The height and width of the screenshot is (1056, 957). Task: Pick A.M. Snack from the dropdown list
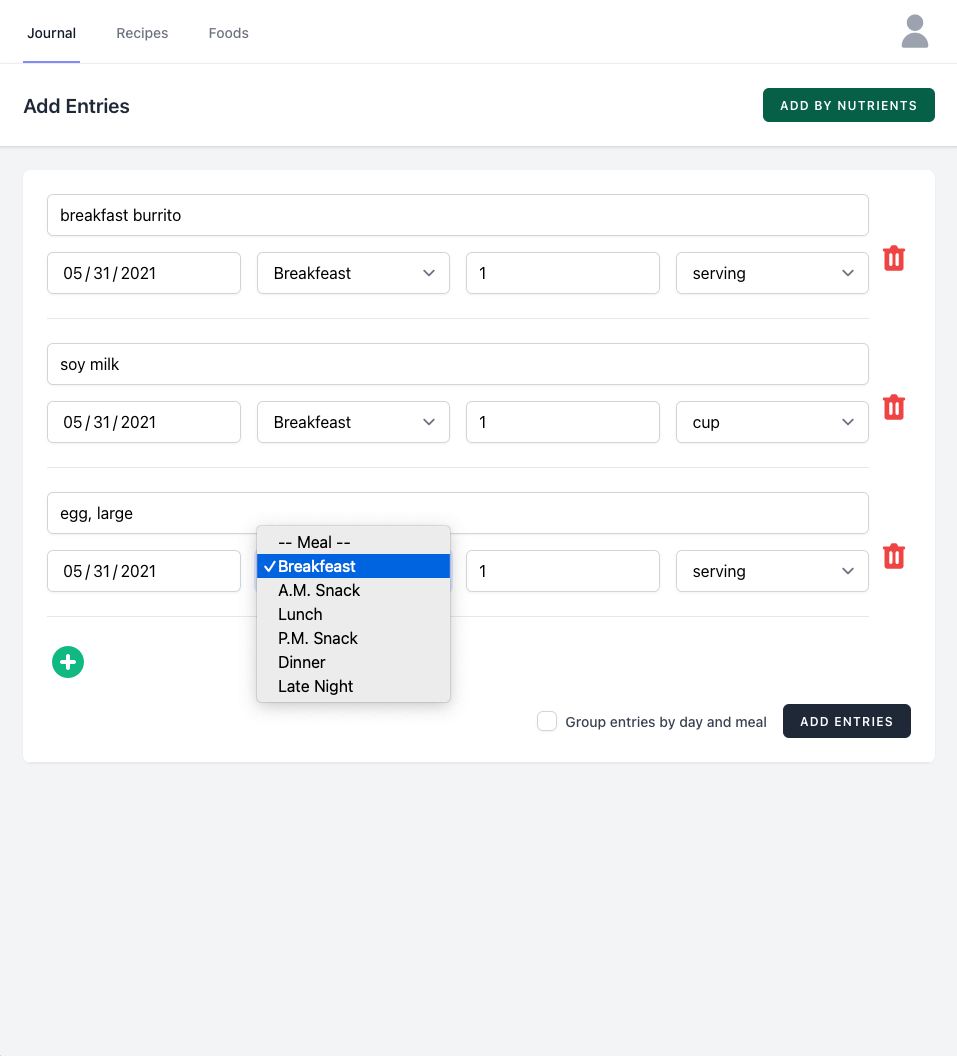(x=319, y=590)
